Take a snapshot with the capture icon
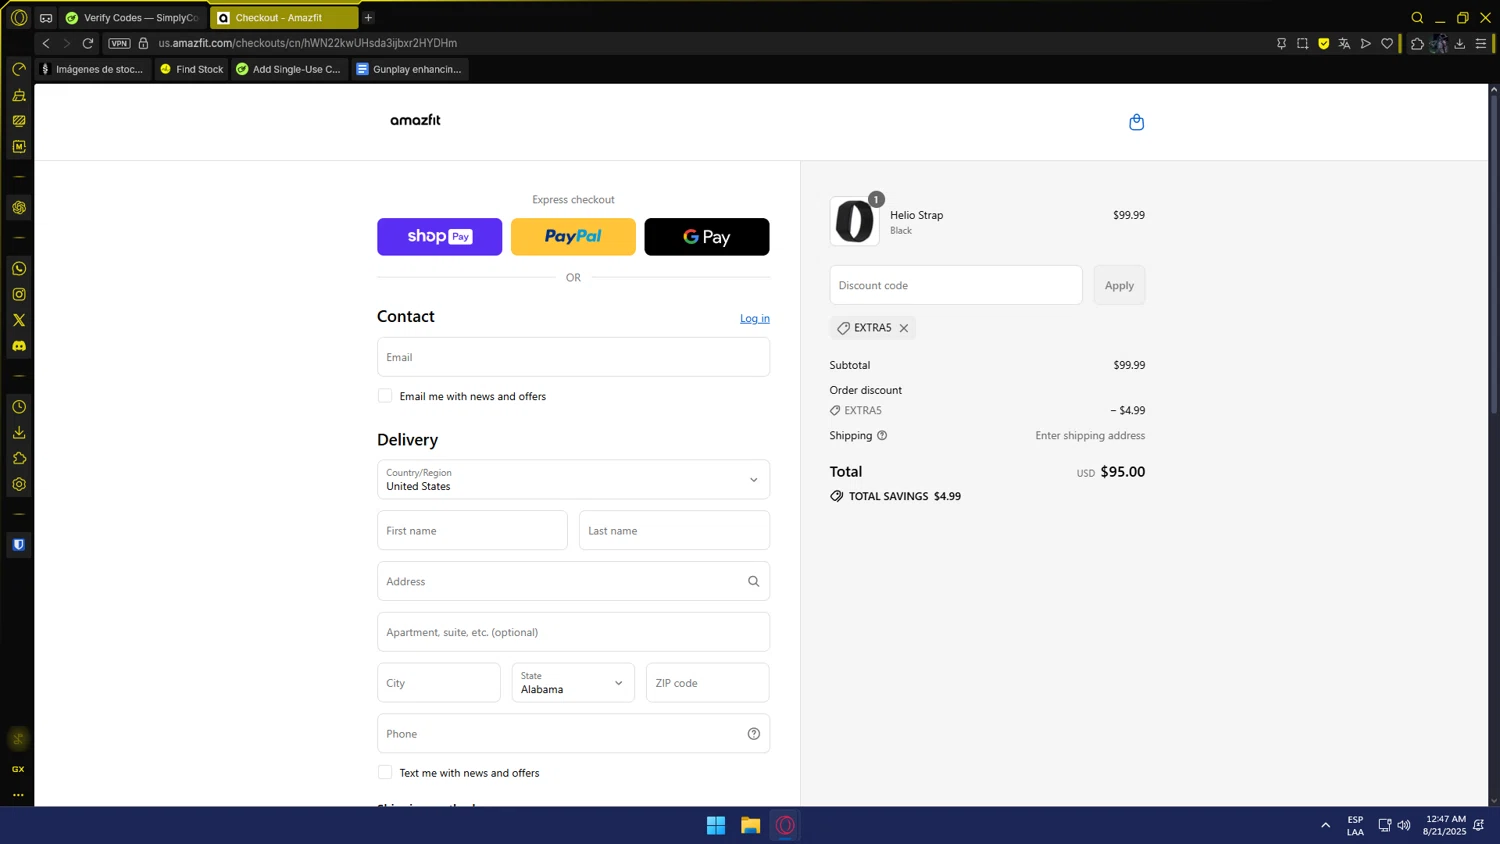Image resolution: width=1500 pixels, height=844 pixels. [1302, 43]
